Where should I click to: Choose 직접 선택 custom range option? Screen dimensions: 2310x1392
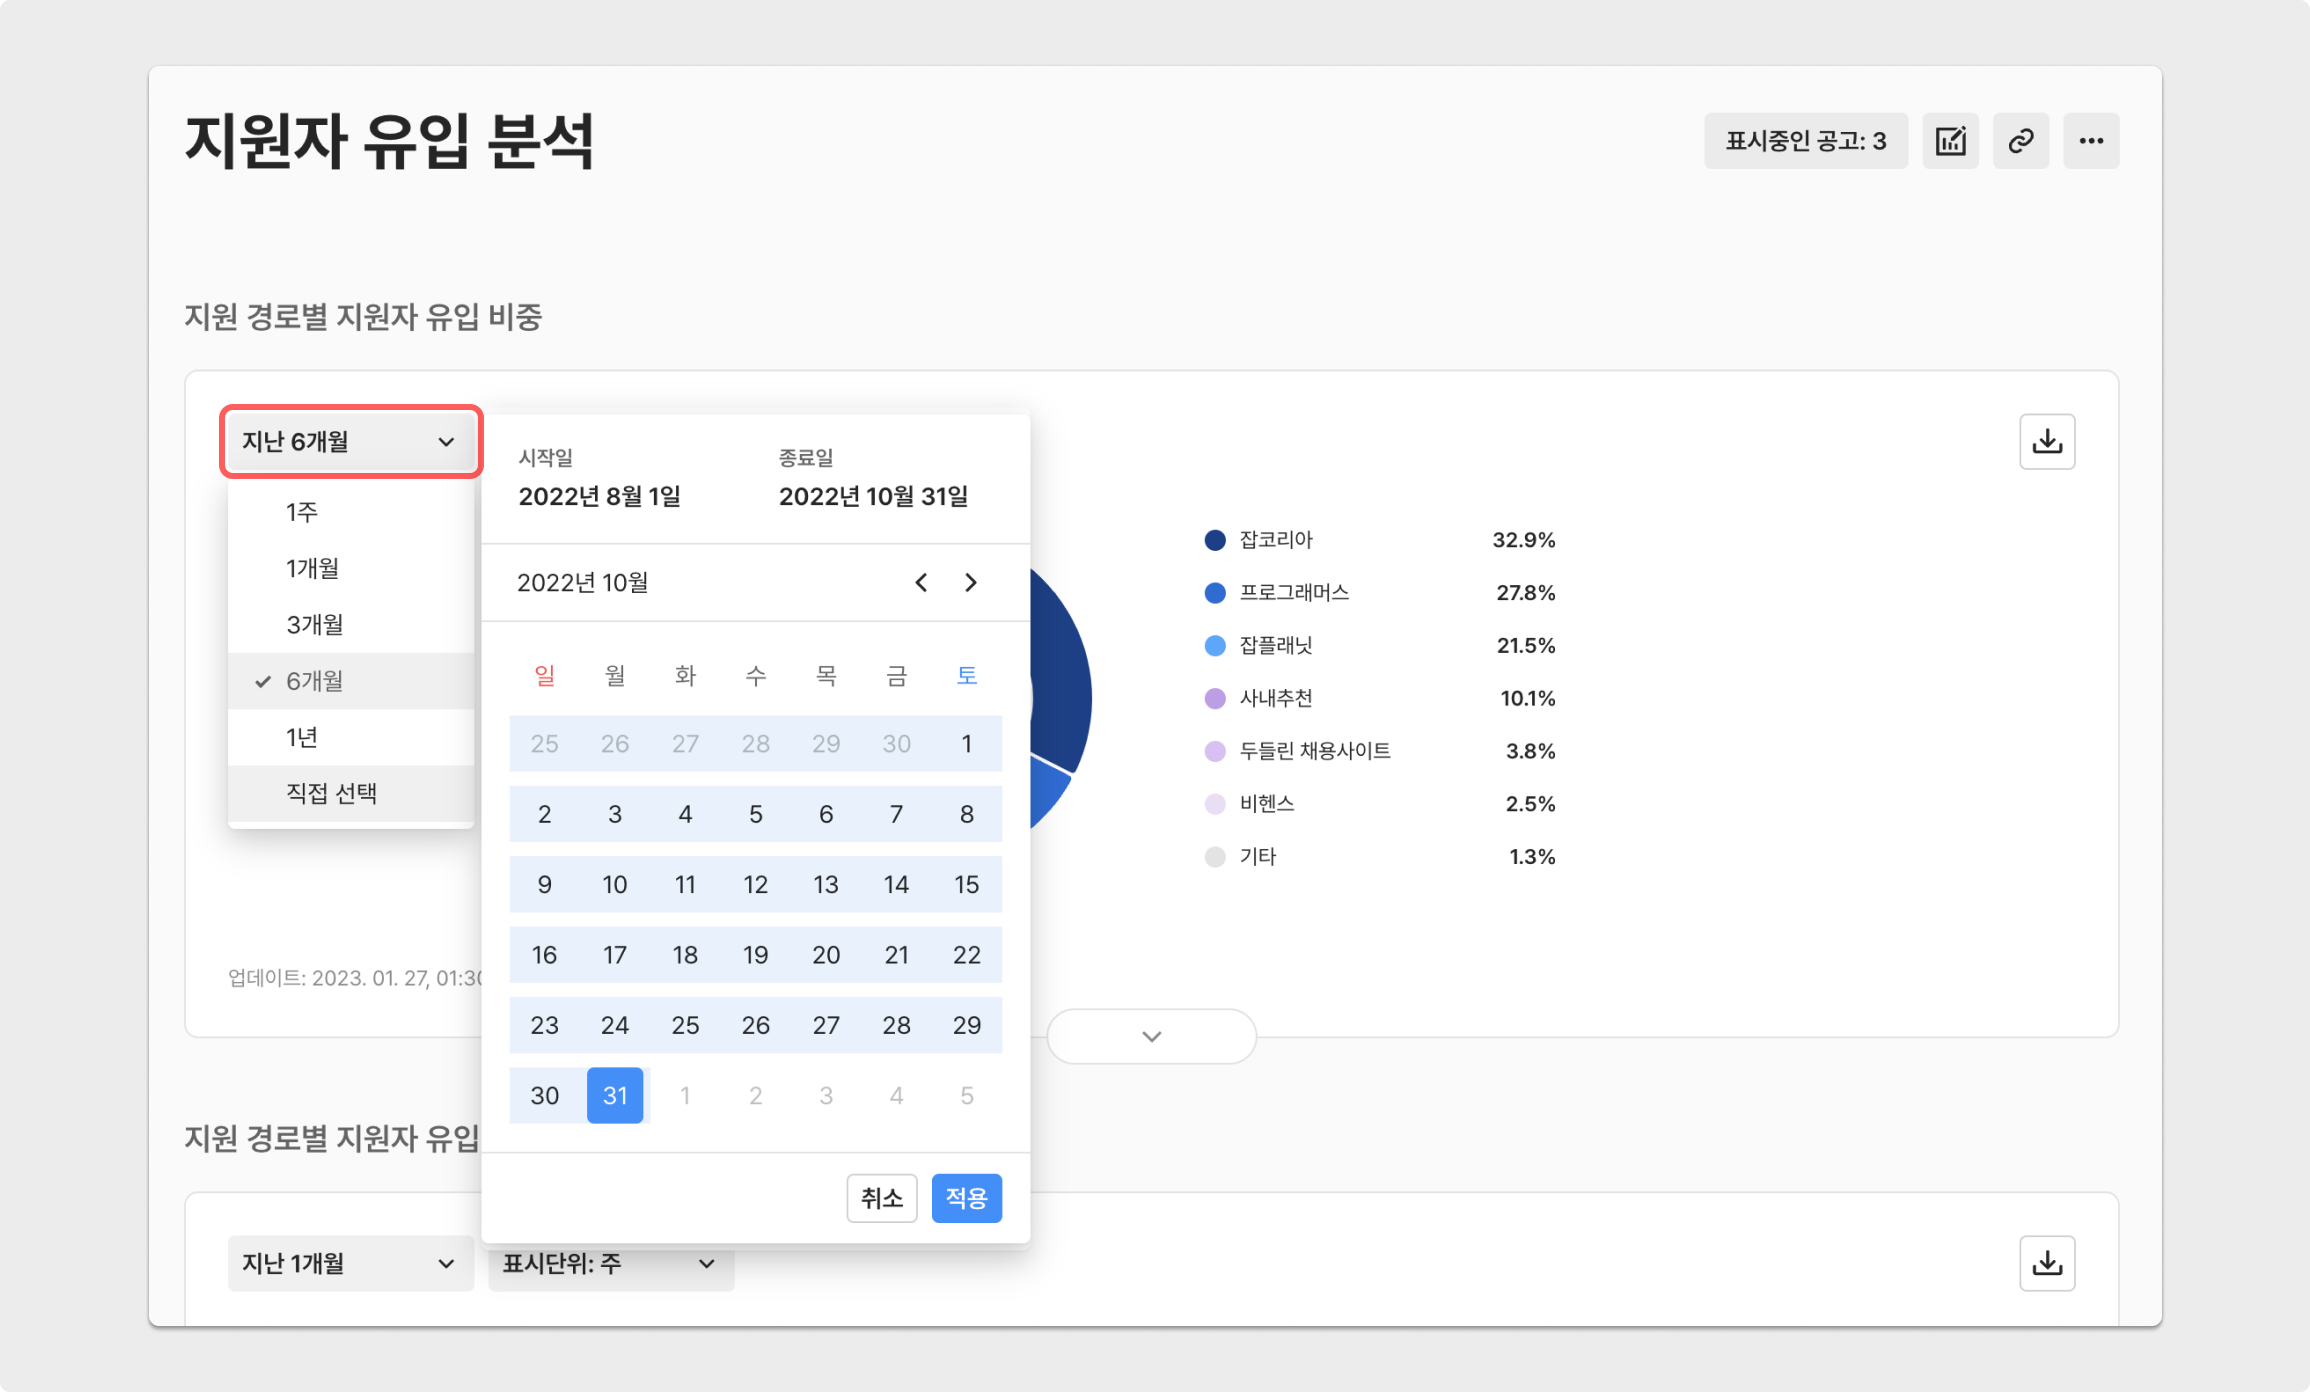coord(331,794)
